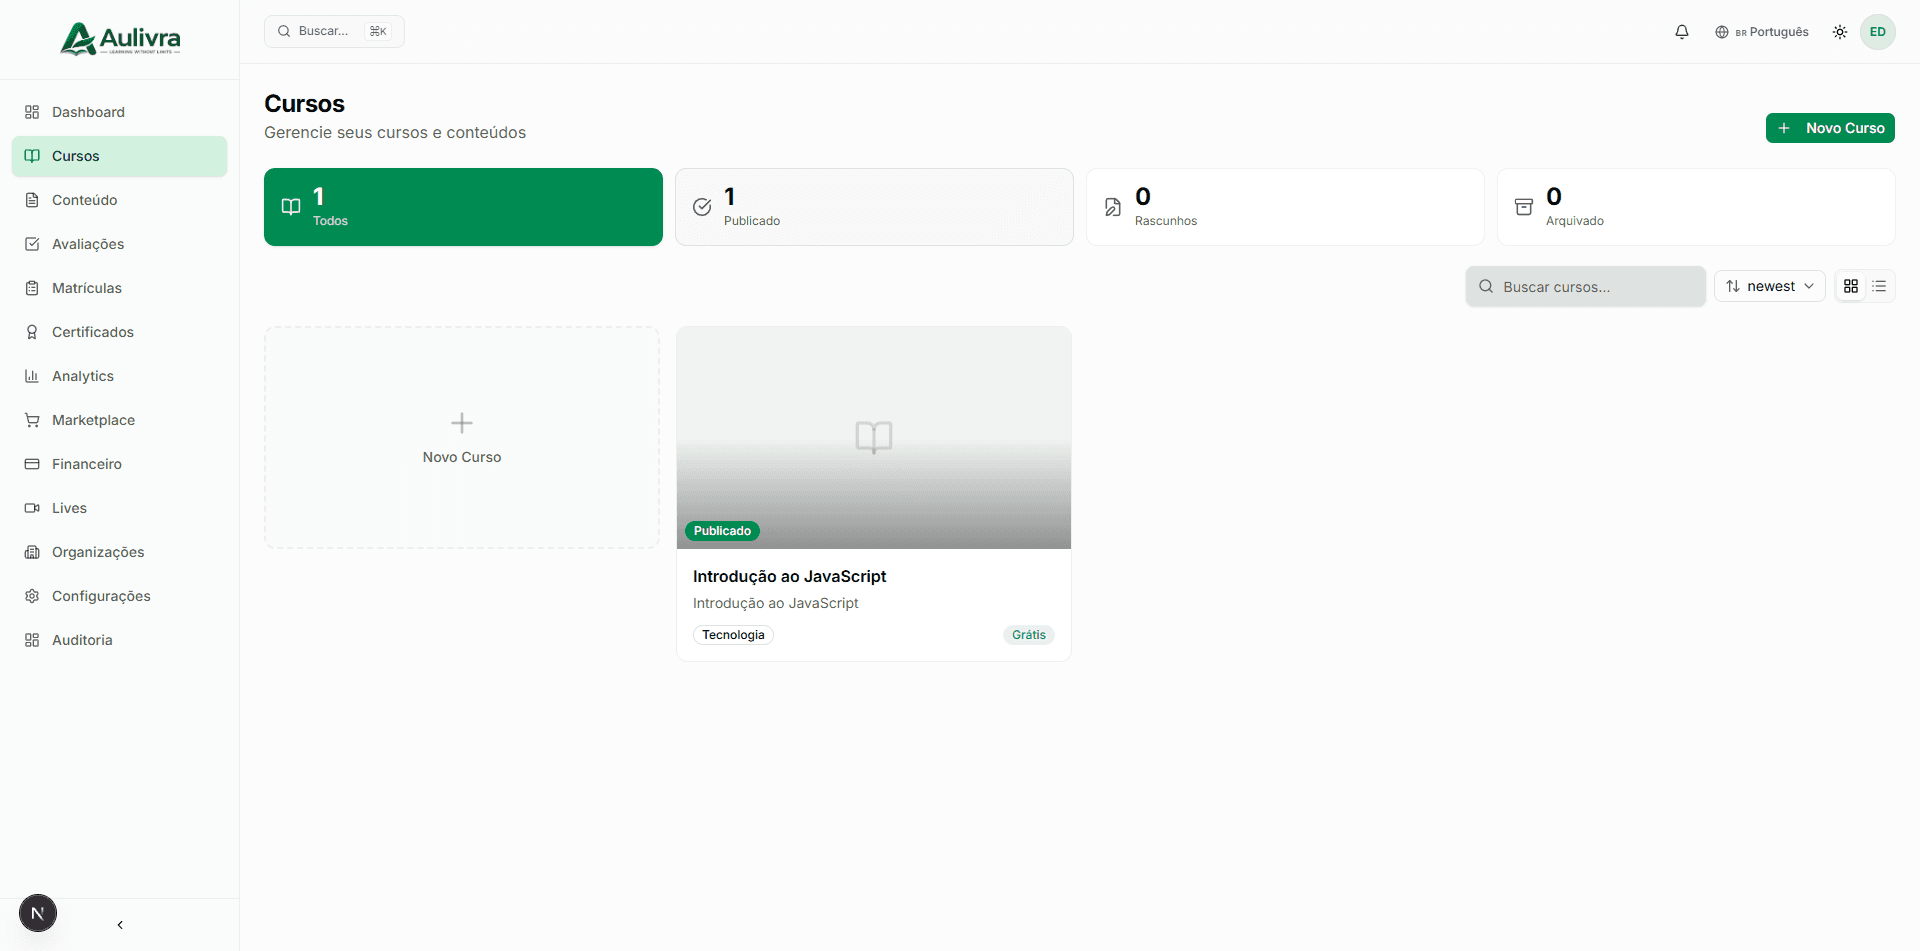Click the Auditoria grid icon
This screenshot has width=1920, height=951.
(32, 640)
